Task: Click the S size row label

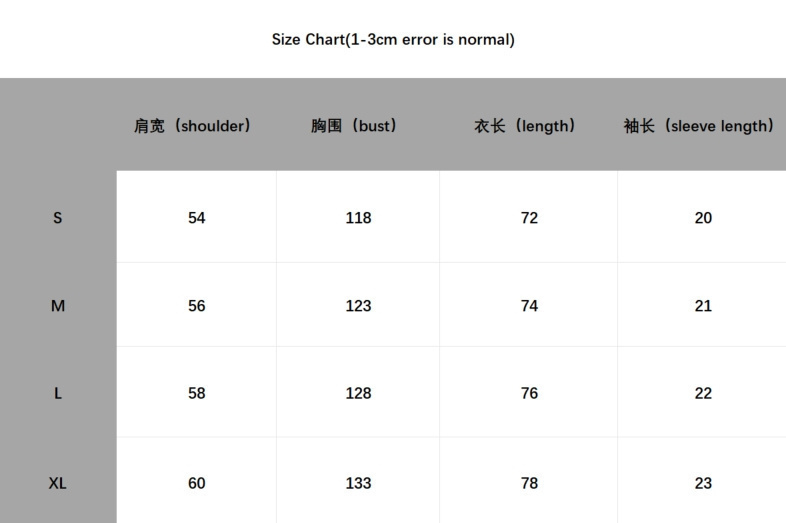Action: [x=58, y=218]
